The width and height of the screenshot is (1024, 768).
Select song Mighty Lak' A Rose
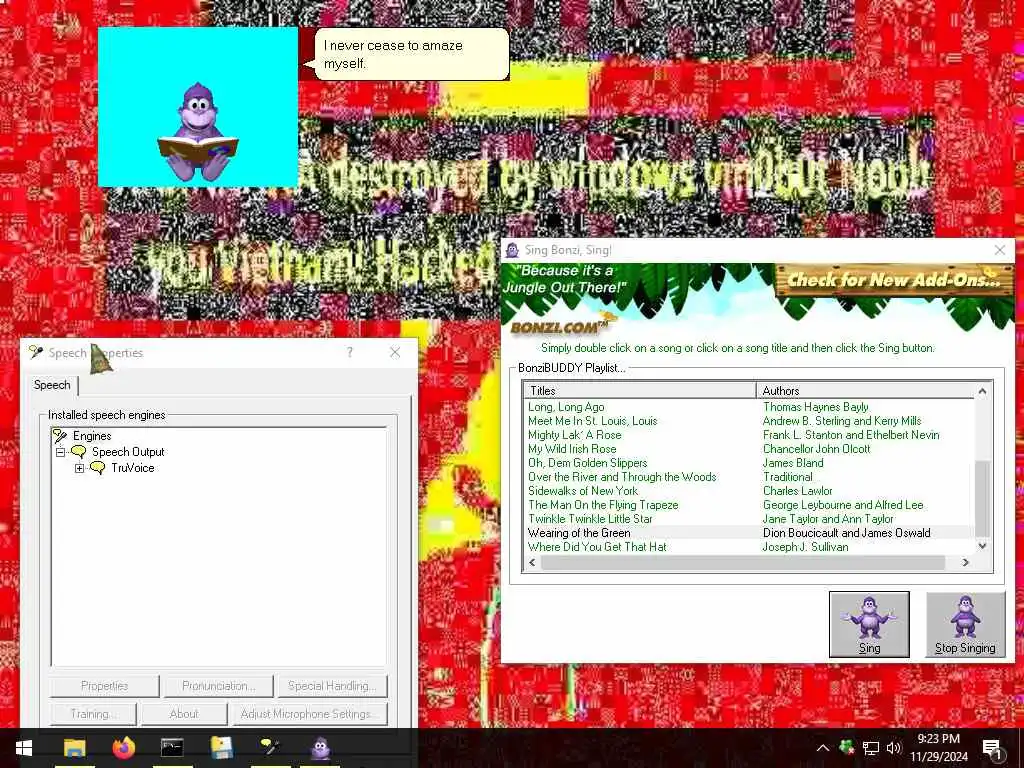[575, 435]
